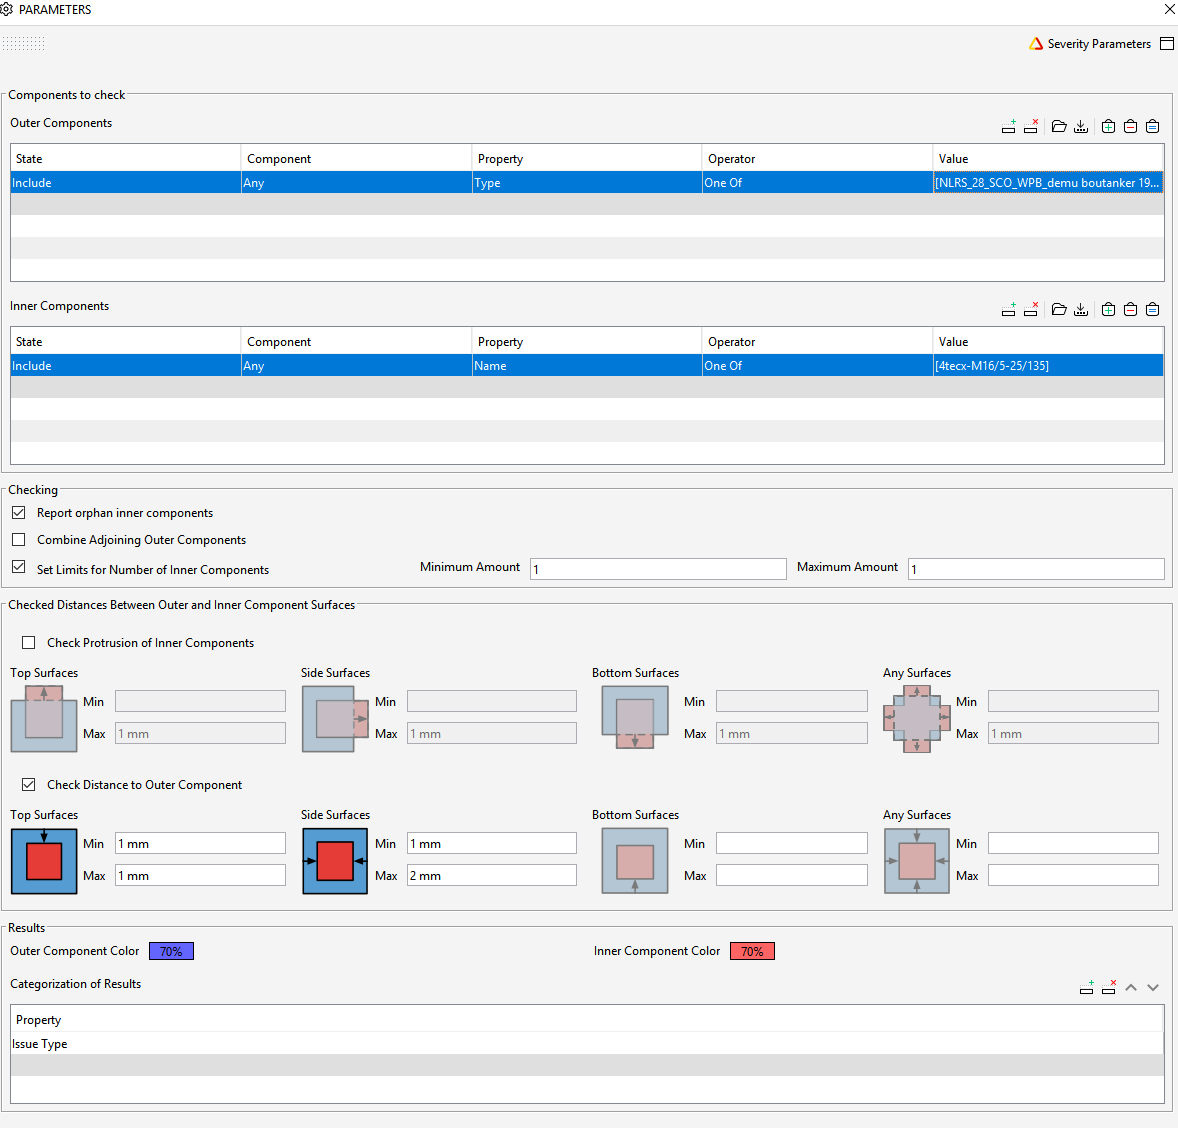Enable Combine Adjoining Outer Components
Viewport: 1178px width, 1128px height.
[19, 540]
